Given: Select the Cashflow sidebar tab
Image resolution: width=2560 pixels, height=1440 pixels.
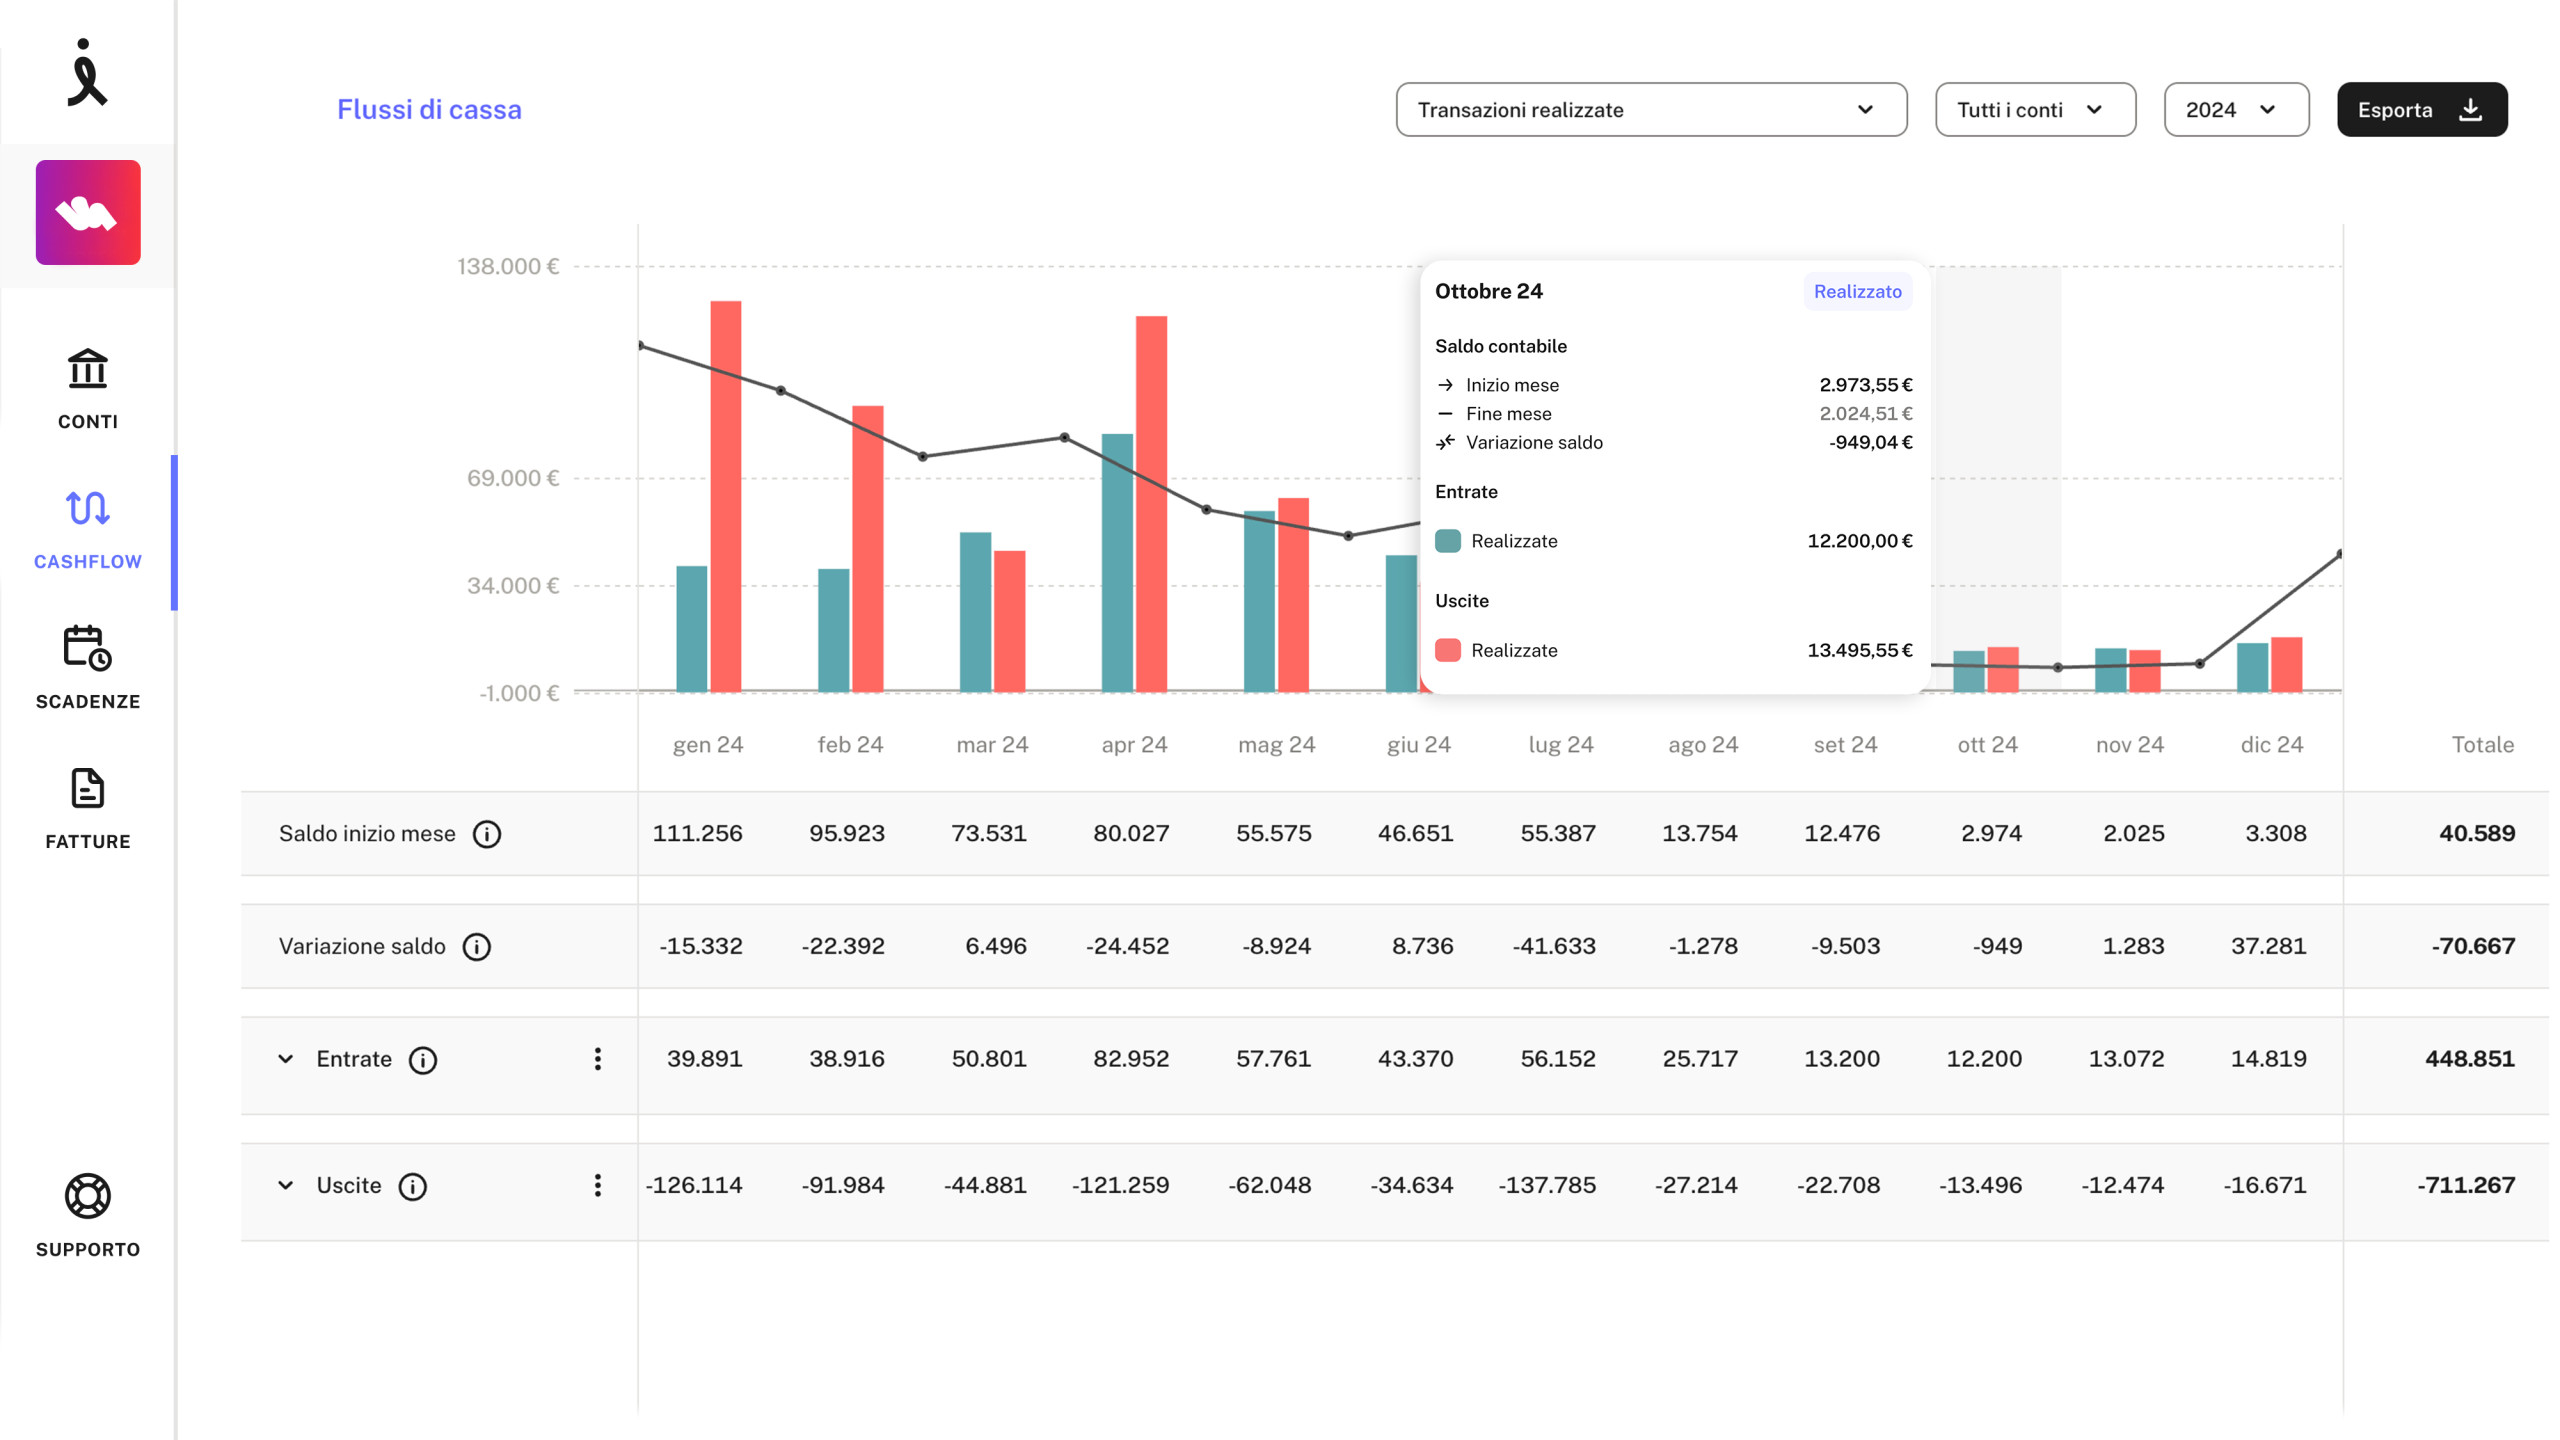Looking at the screenshot, I should (88, 530).
